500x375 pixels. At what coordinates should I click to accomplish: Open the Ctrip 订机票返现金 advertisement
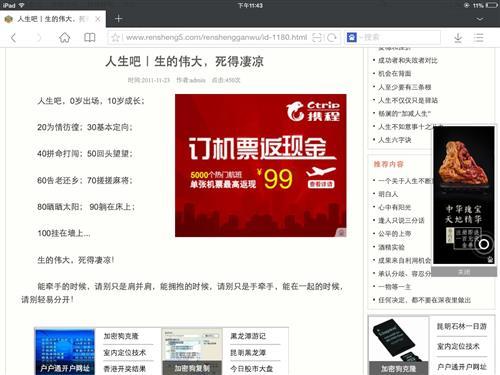tap(261, 166)
